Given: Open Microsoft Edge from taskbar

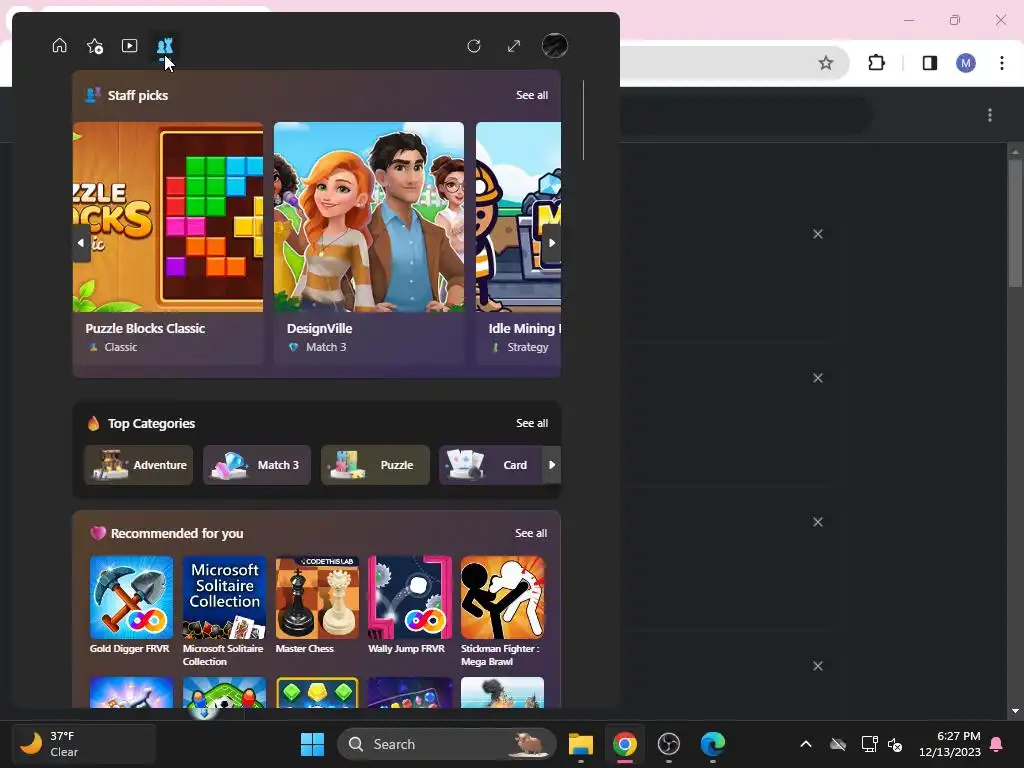Looking at the screenshot, I should (712, 744).
